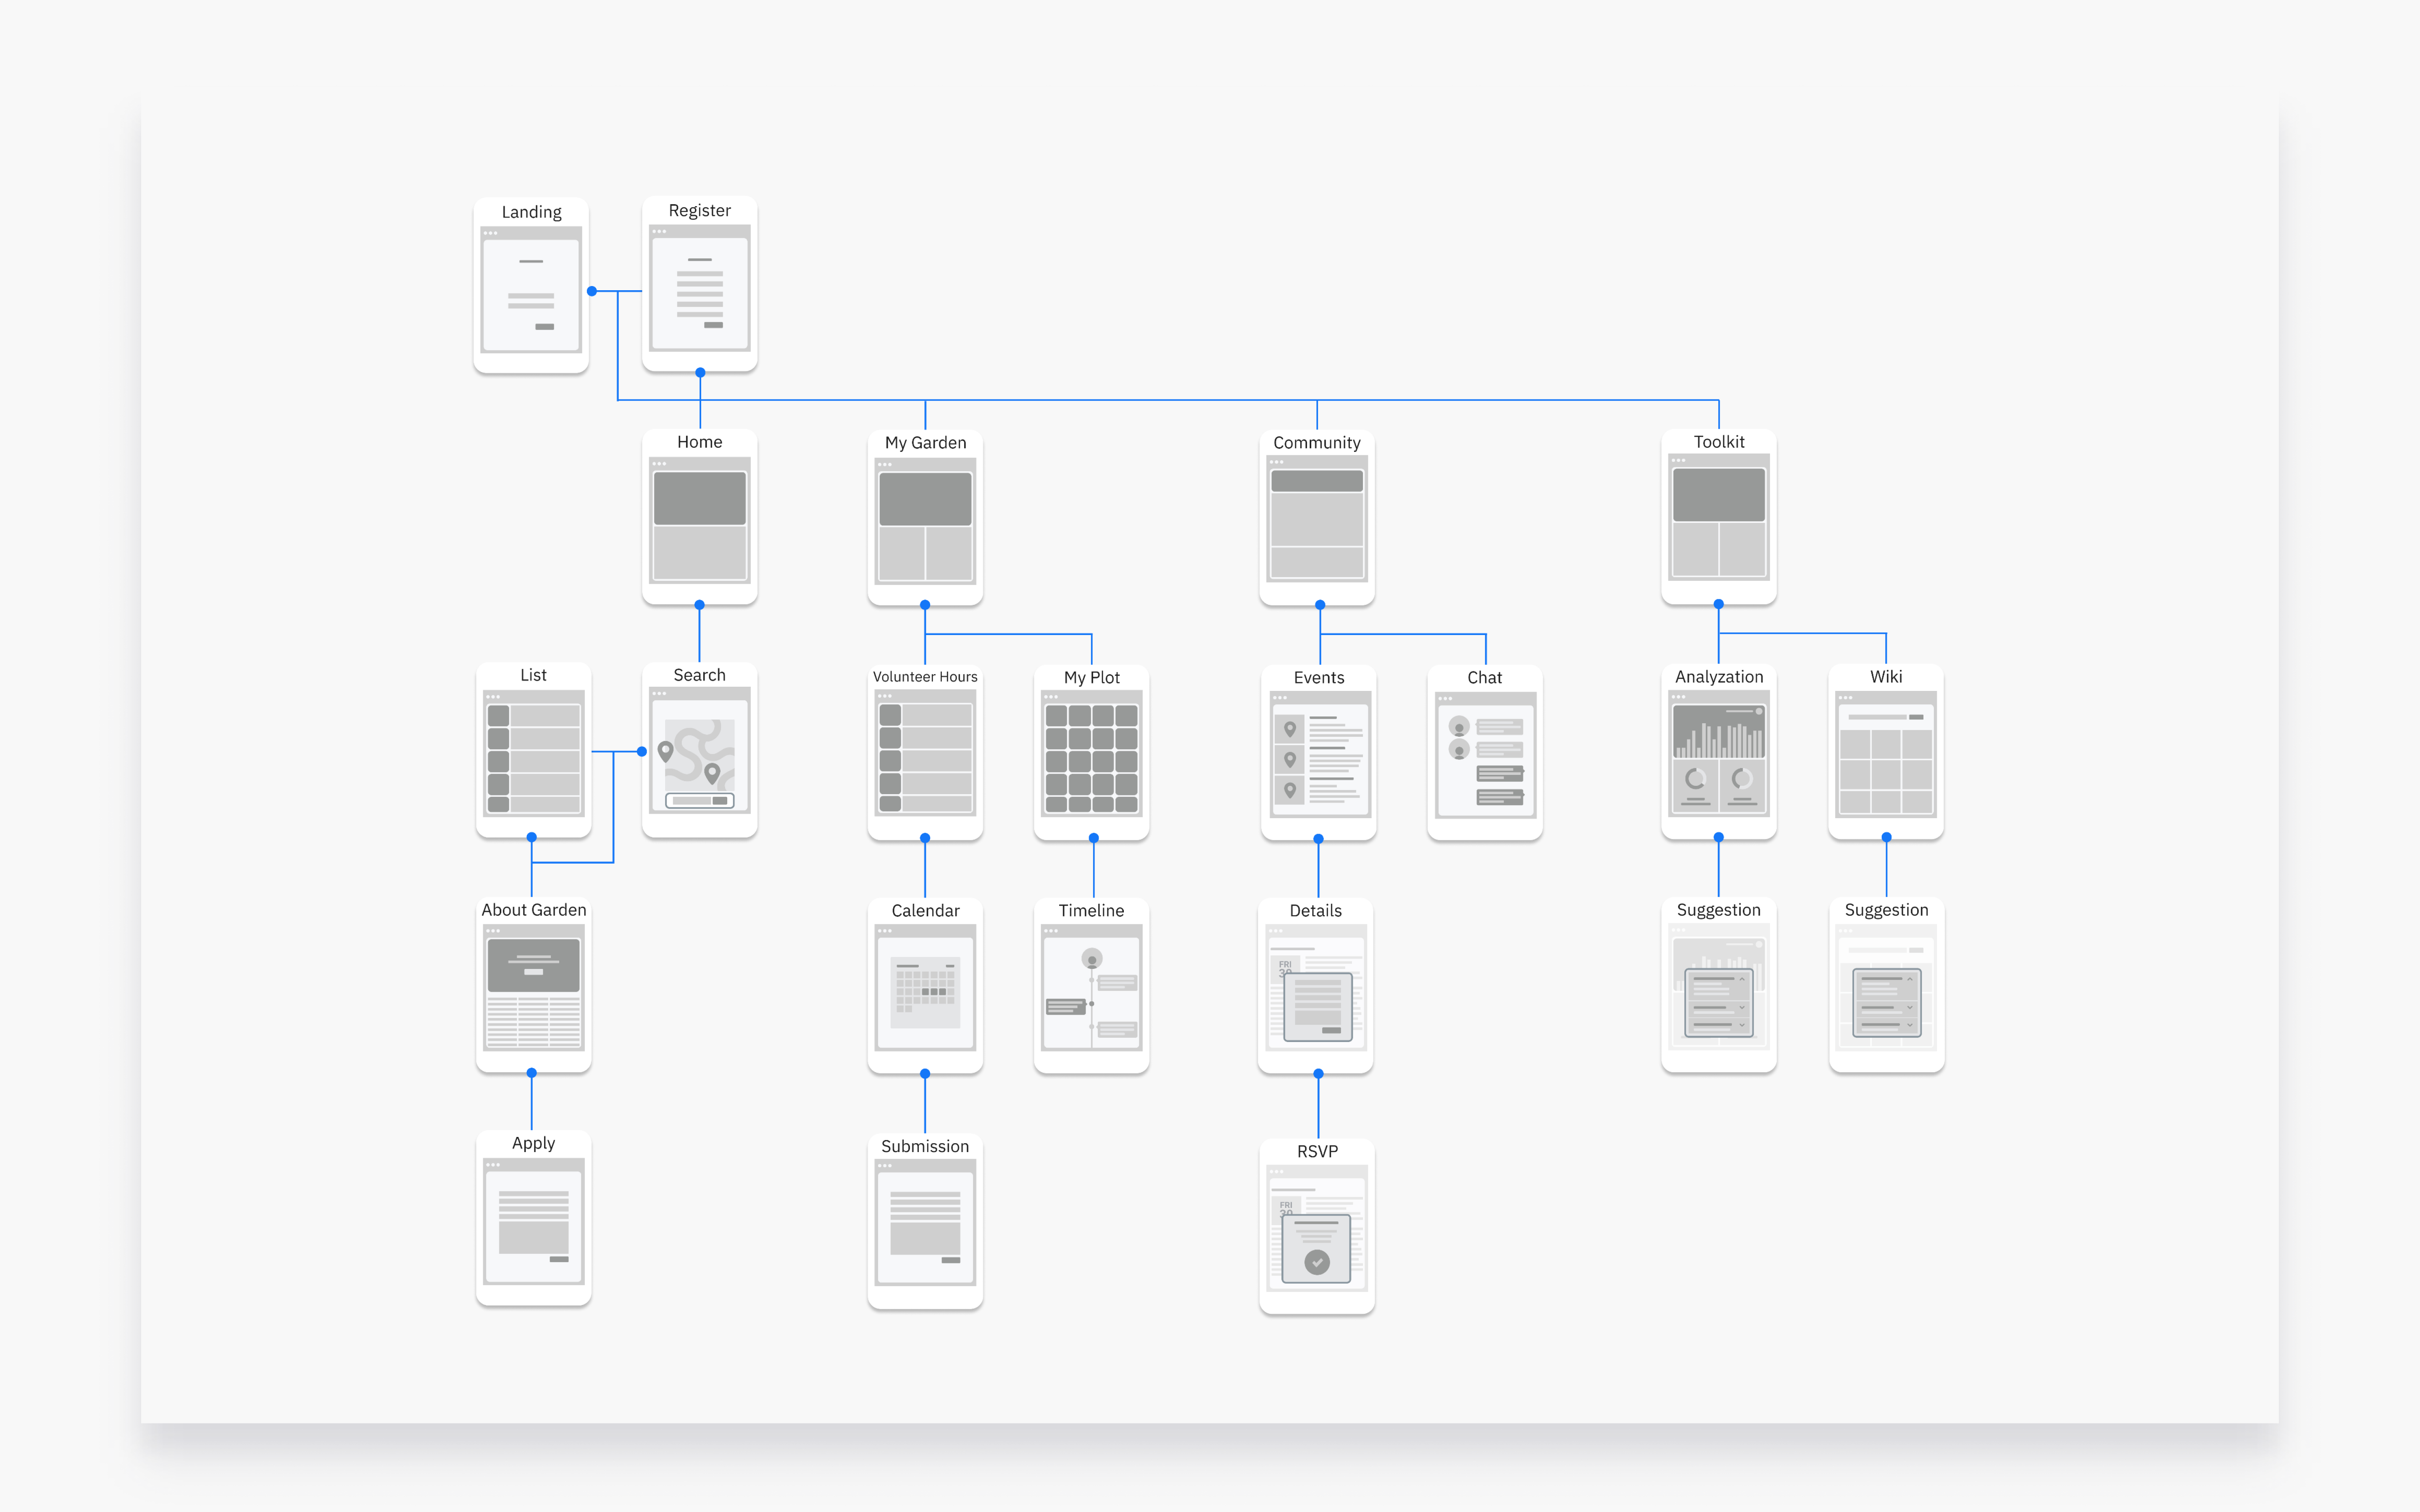Select the 'Analyzation' label text

coord(1719,677)
